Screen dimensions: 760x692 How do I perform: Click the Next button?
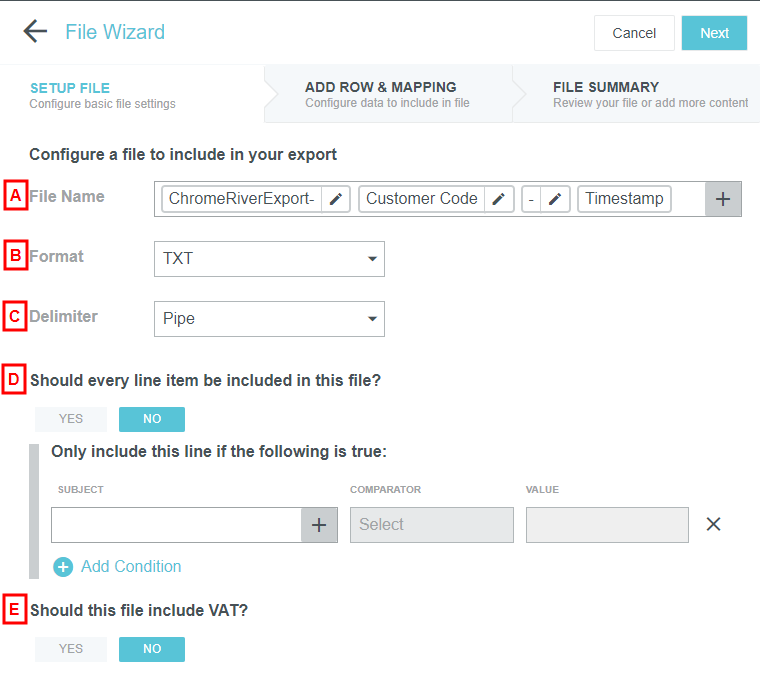click(714, 33)
